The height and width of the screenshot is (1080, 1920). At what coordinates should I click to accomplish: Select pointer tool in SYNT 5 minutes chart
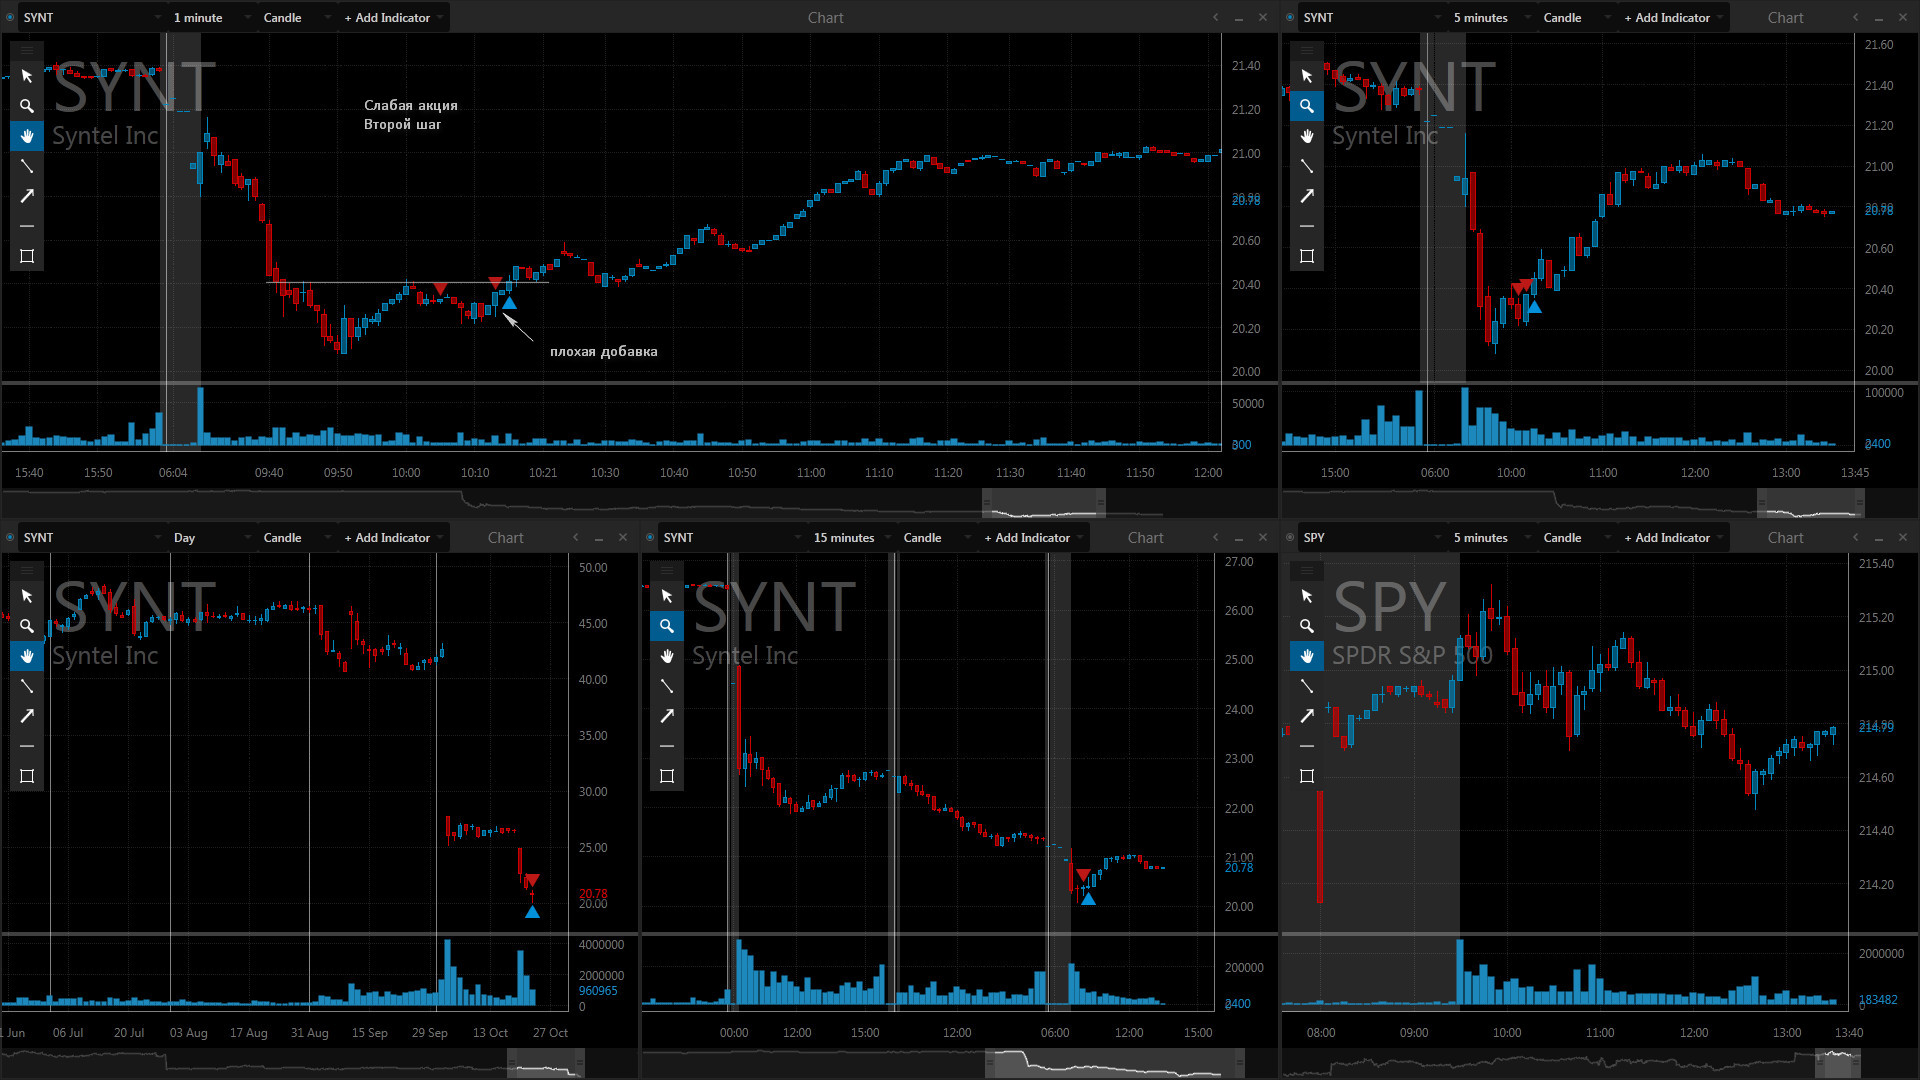coord(1307,76)
